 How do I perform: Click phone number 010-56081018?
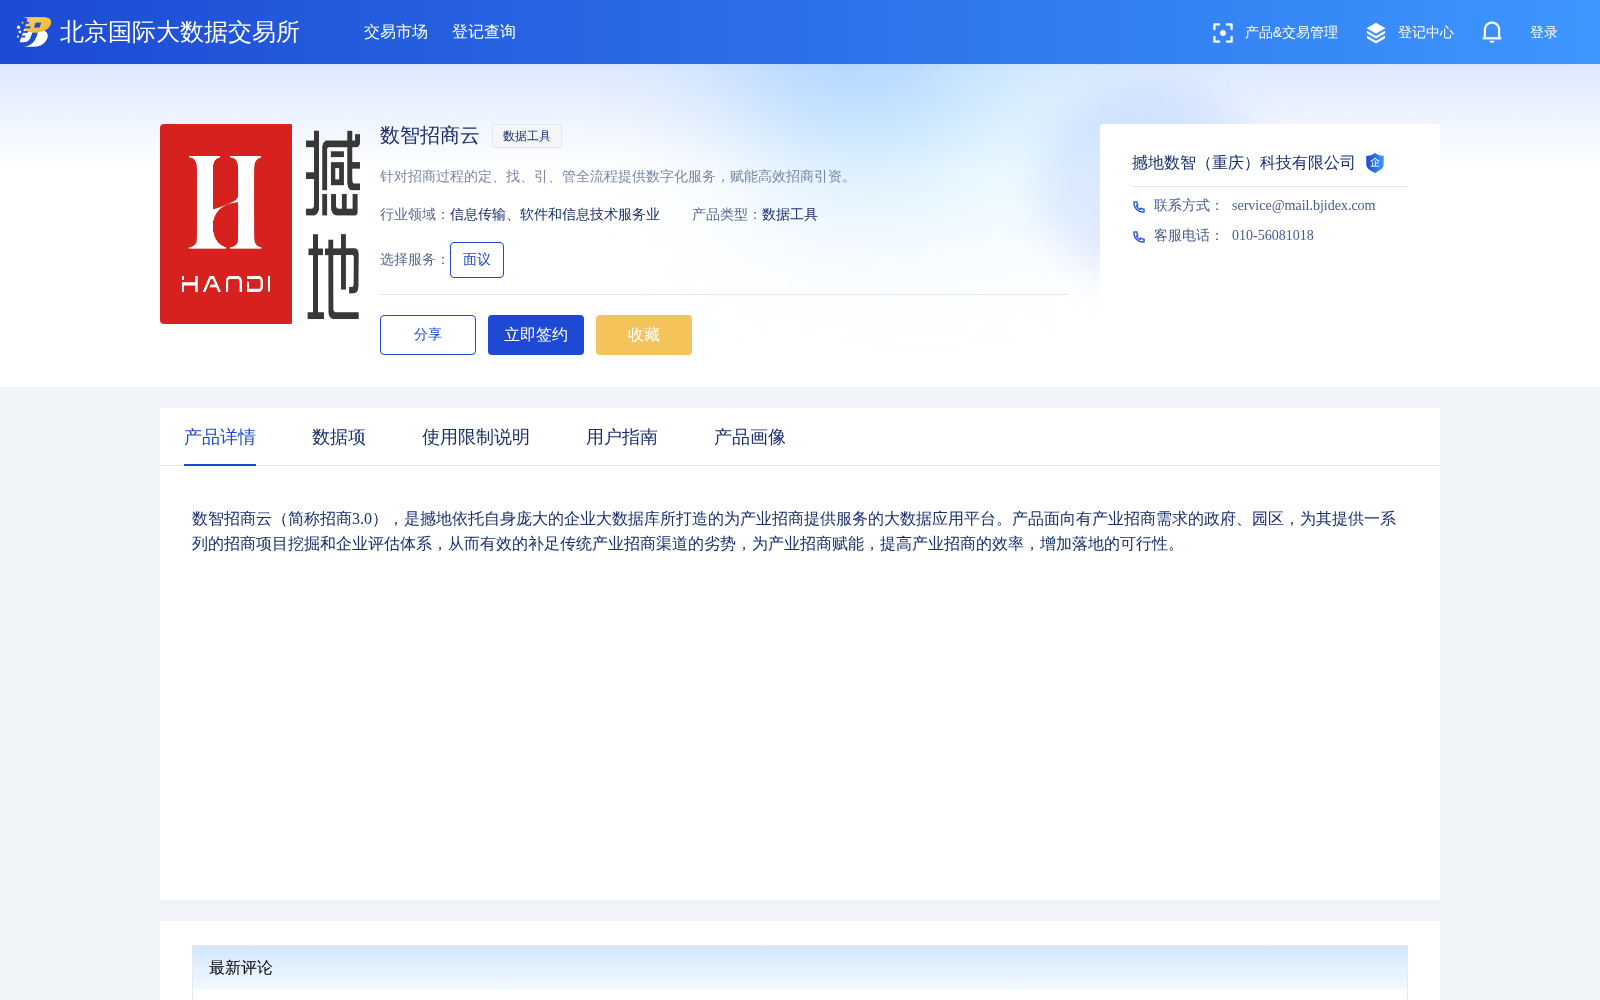(1273, 236)
